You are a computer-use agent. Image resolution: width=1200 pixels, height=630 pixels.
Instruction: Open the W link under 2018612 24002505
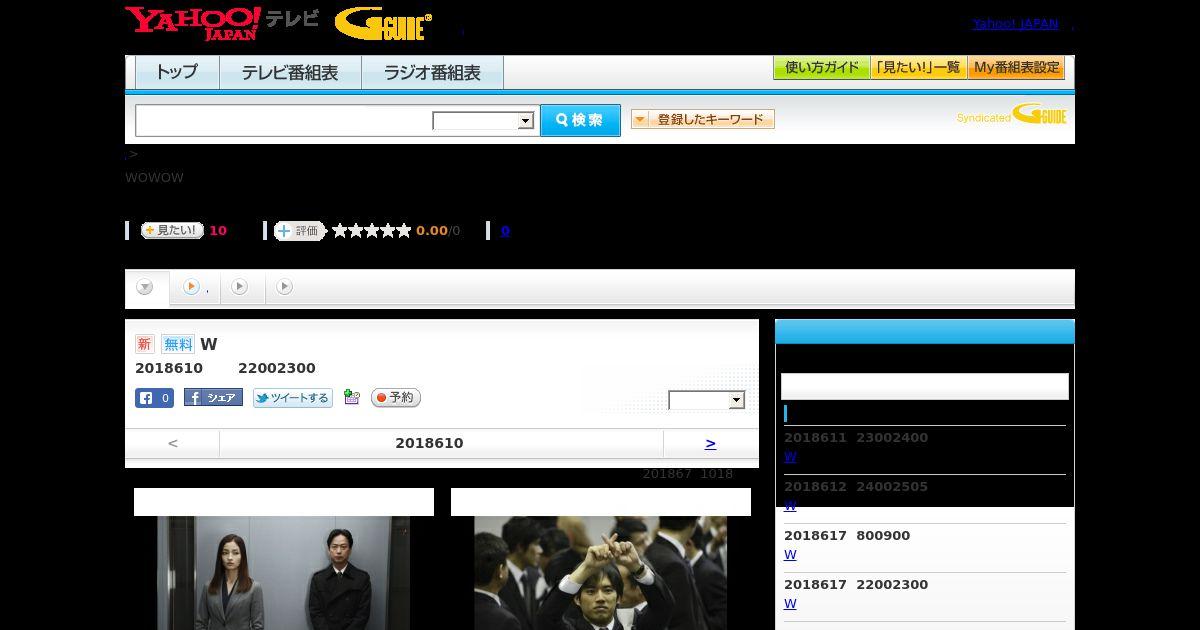pyautogui.click(x=790, y=506)
